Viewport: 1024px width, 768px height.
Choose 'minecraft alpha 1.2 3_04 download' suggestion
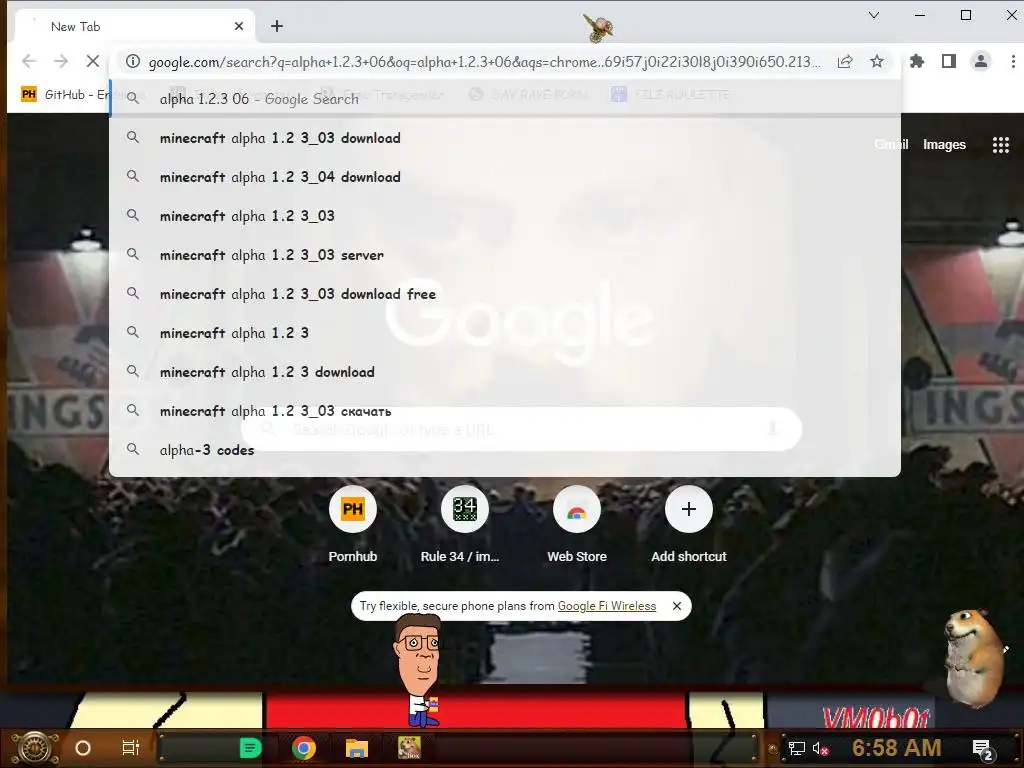[x=505, y=177]
